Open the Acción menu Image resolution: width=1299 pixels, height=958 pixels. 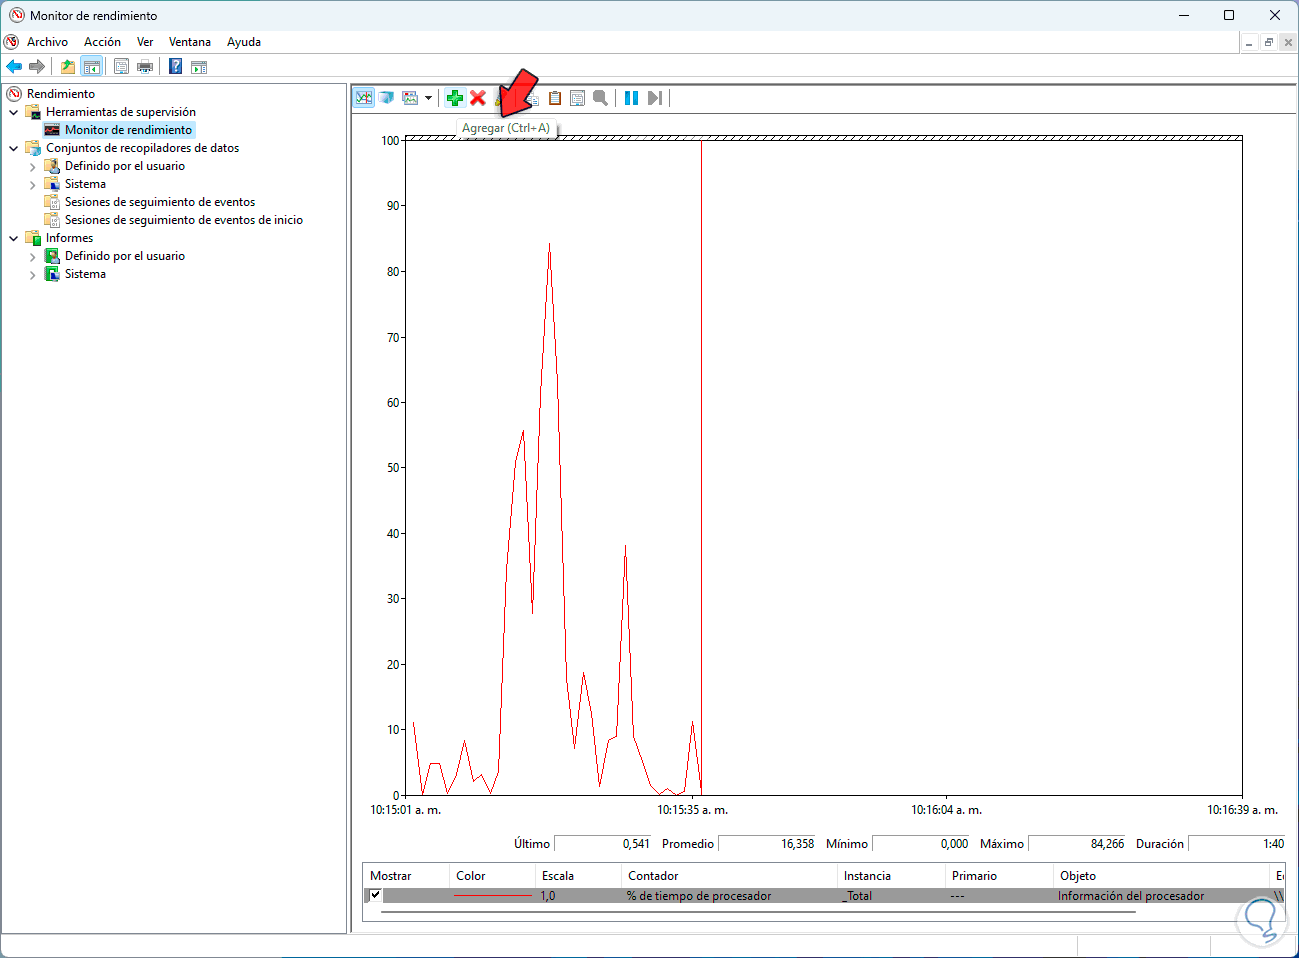102,42
